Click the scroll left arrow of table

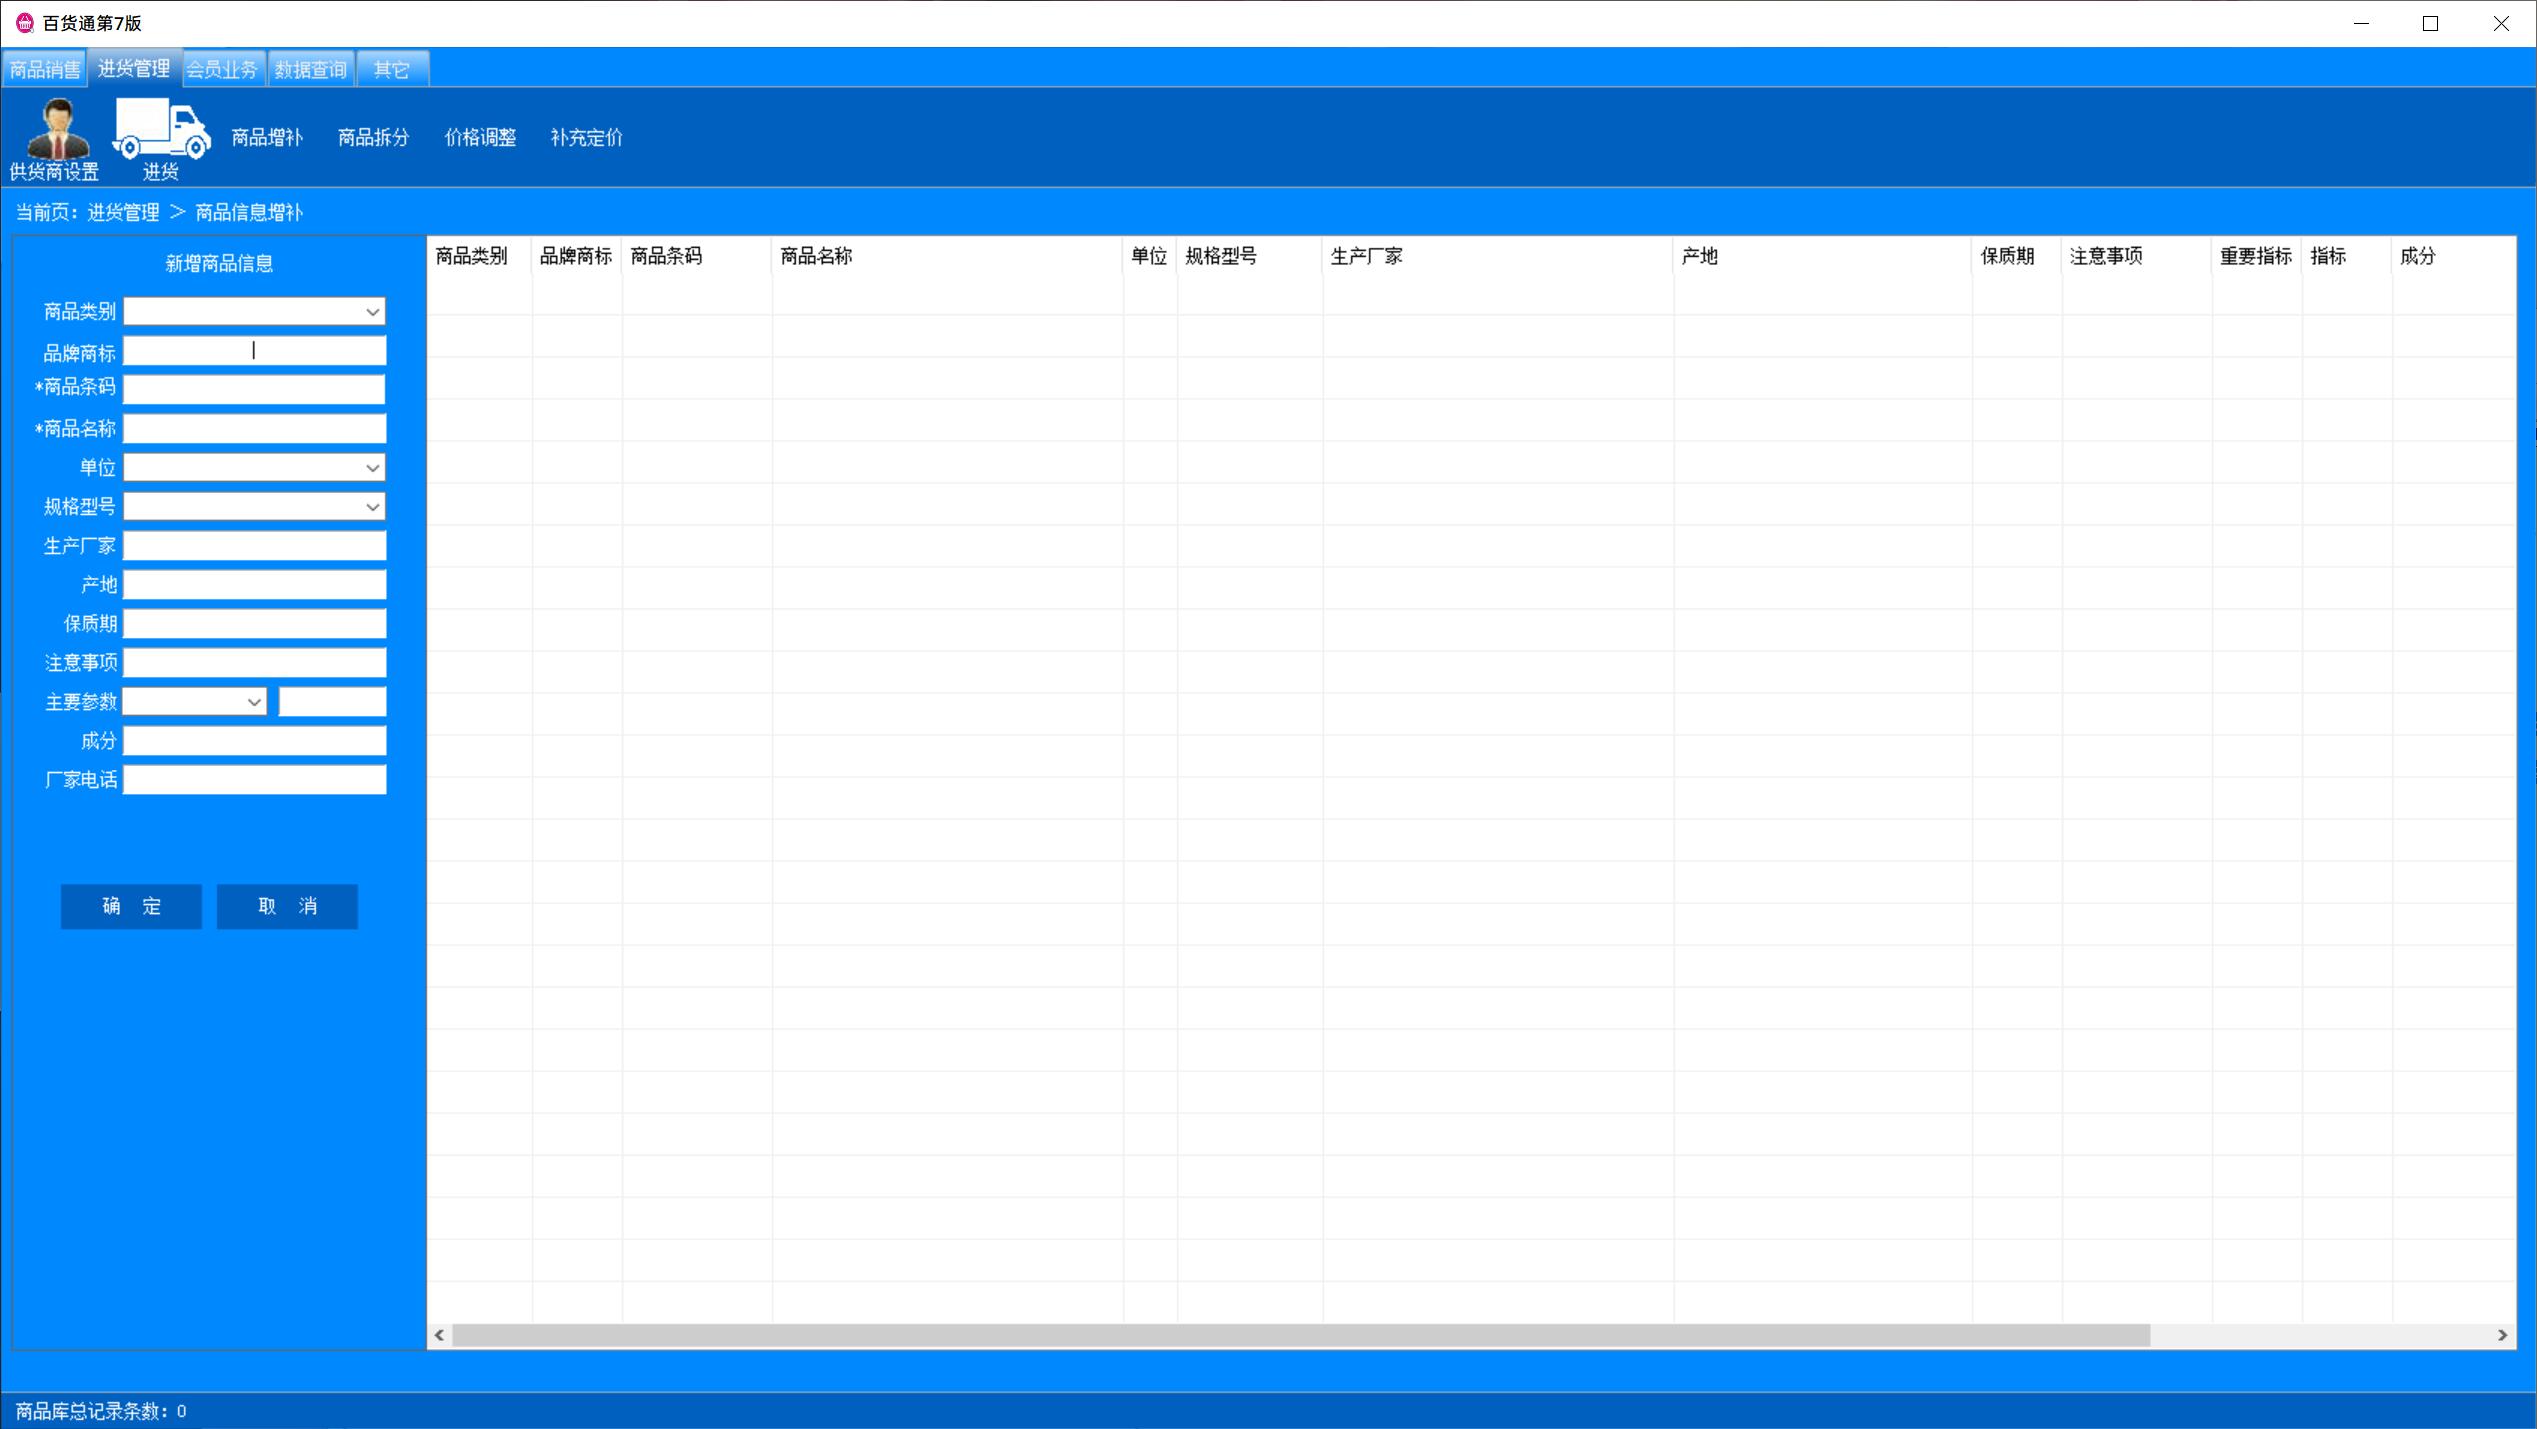(x=439, y=1335)
